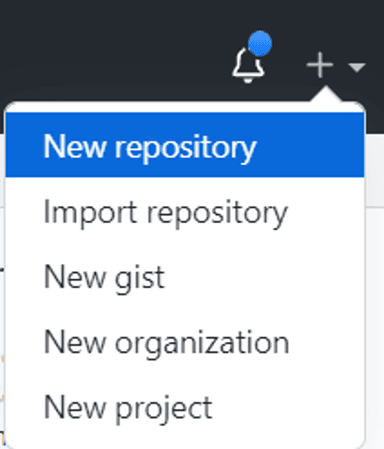Click the small triangle beside the plus
Viewport: 384px width, 449px height.
coord(357,67)
